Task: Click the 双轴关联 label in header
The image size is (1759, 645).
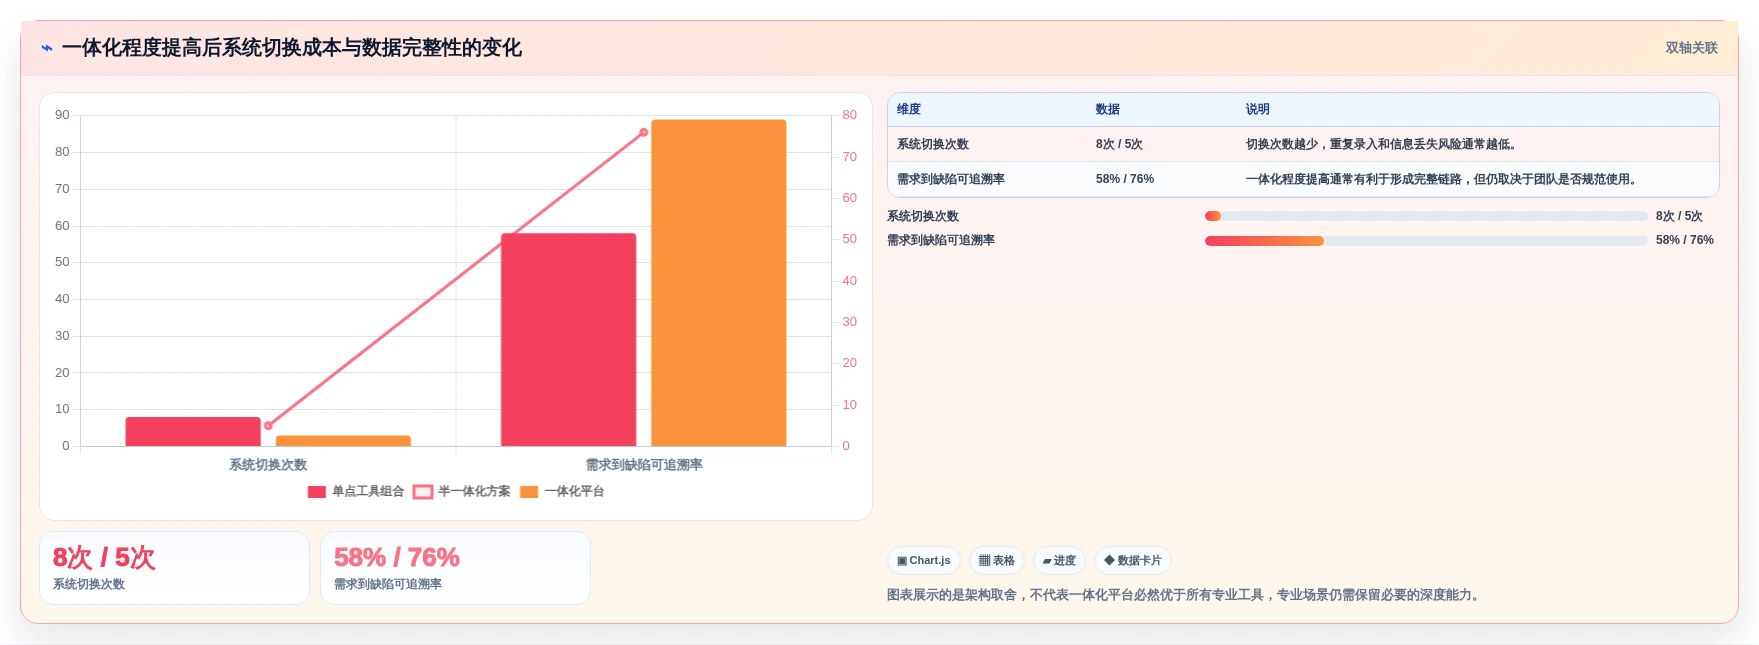Action: 1691,48
